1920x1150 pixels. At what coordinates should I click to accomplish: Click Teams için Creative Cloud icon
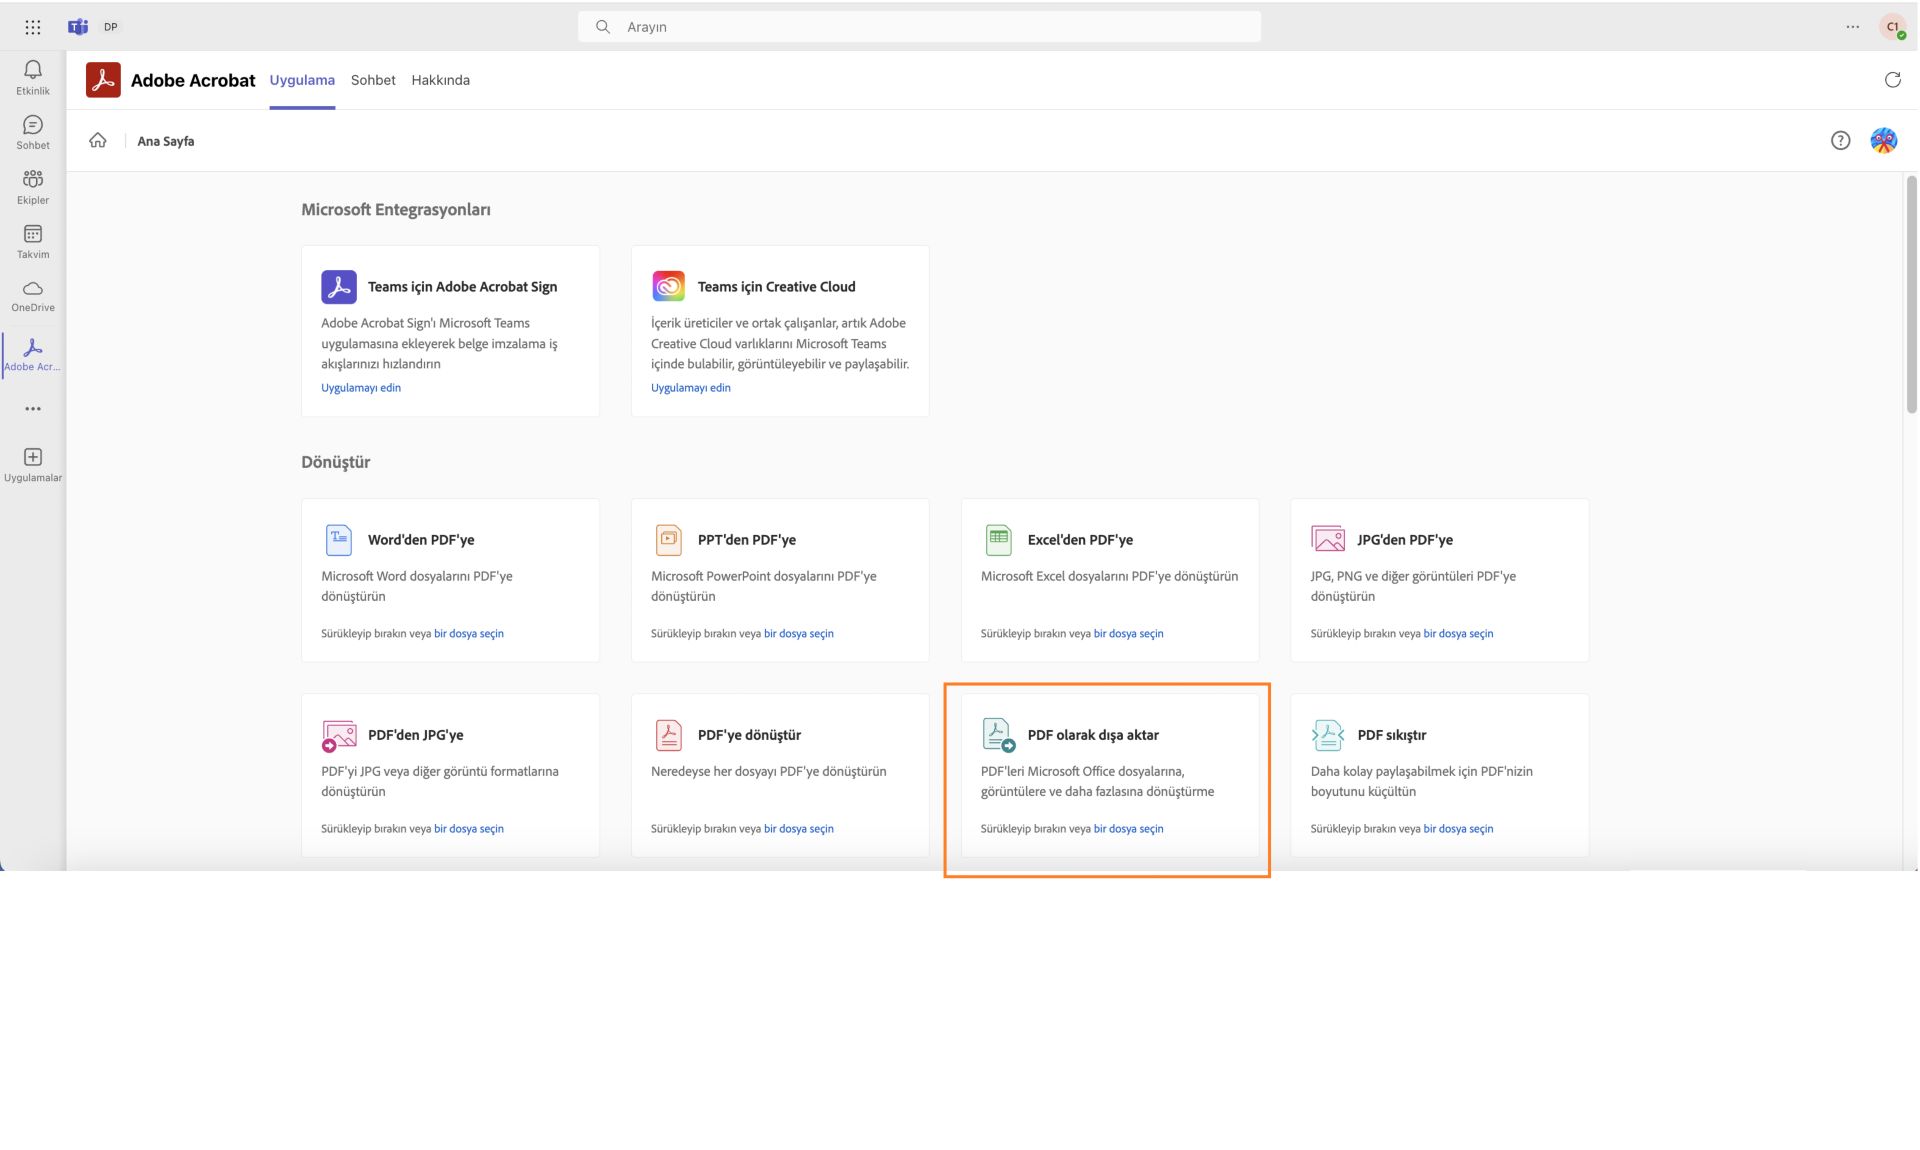coord(669,286)
